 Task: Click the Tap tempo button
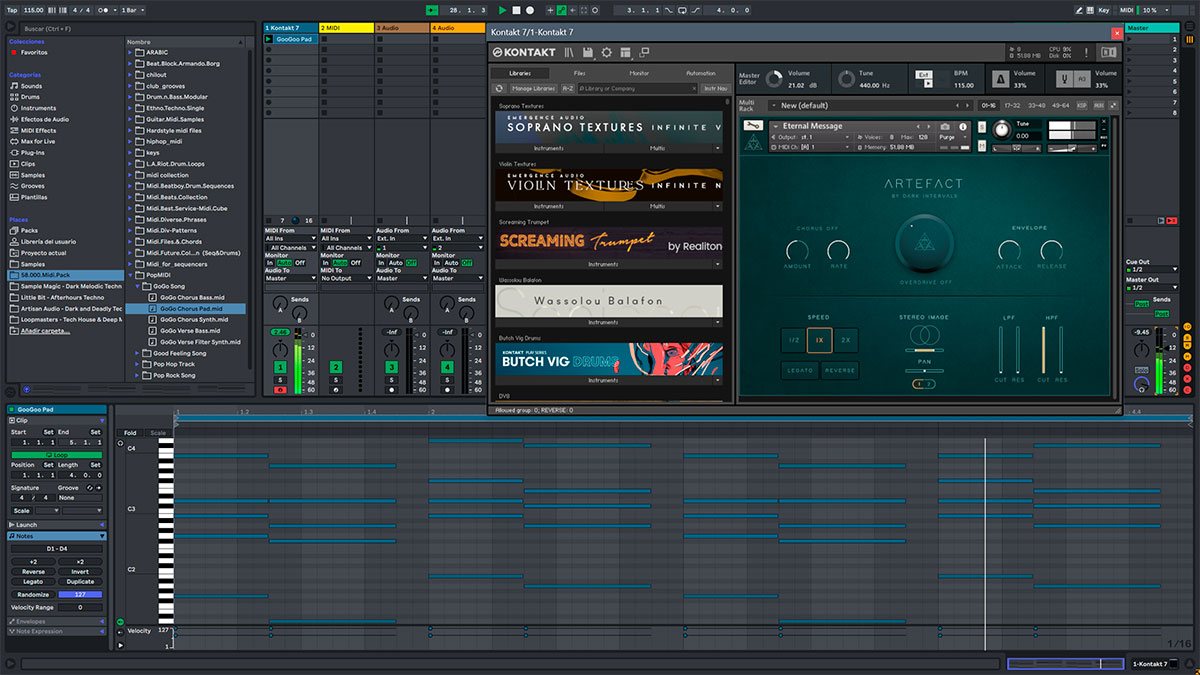click(12, 9)
